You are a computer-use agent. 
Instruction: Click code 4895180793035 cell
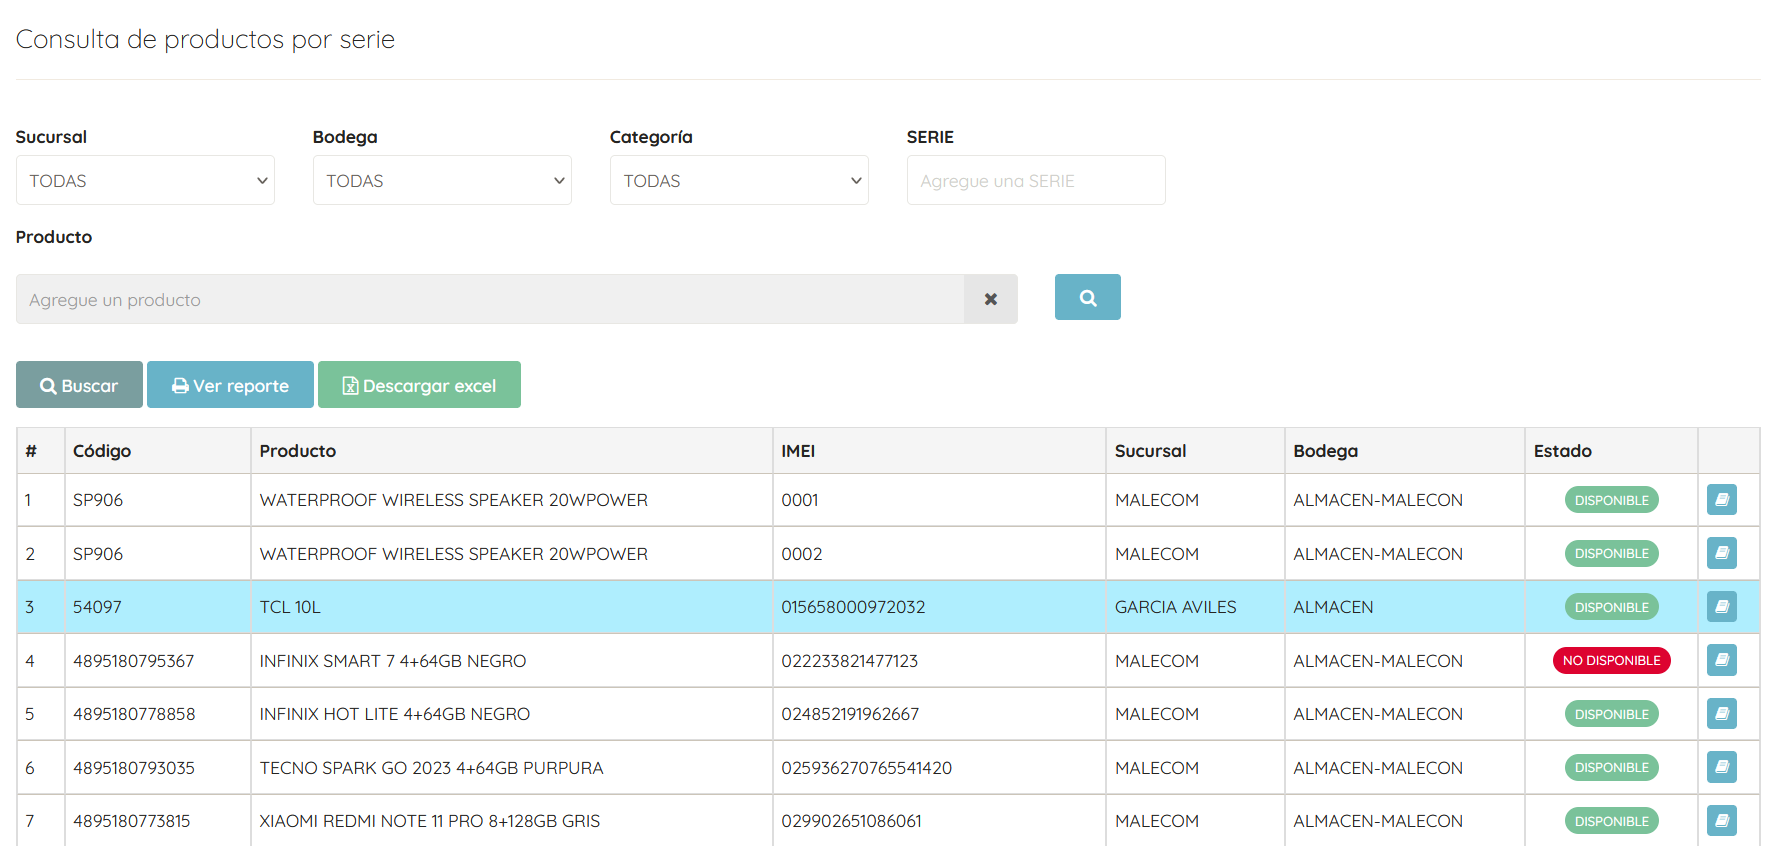pyautogui.click(x=158, y=768)
